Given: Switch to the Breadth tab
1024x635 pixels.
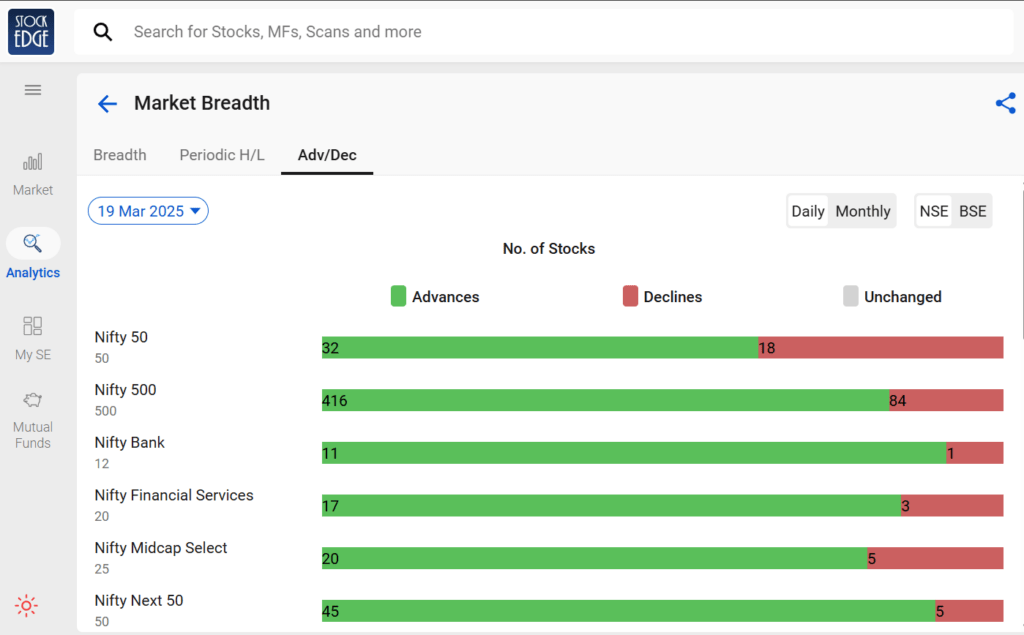Looking at the screenshot, I should [x=120, y=155].
